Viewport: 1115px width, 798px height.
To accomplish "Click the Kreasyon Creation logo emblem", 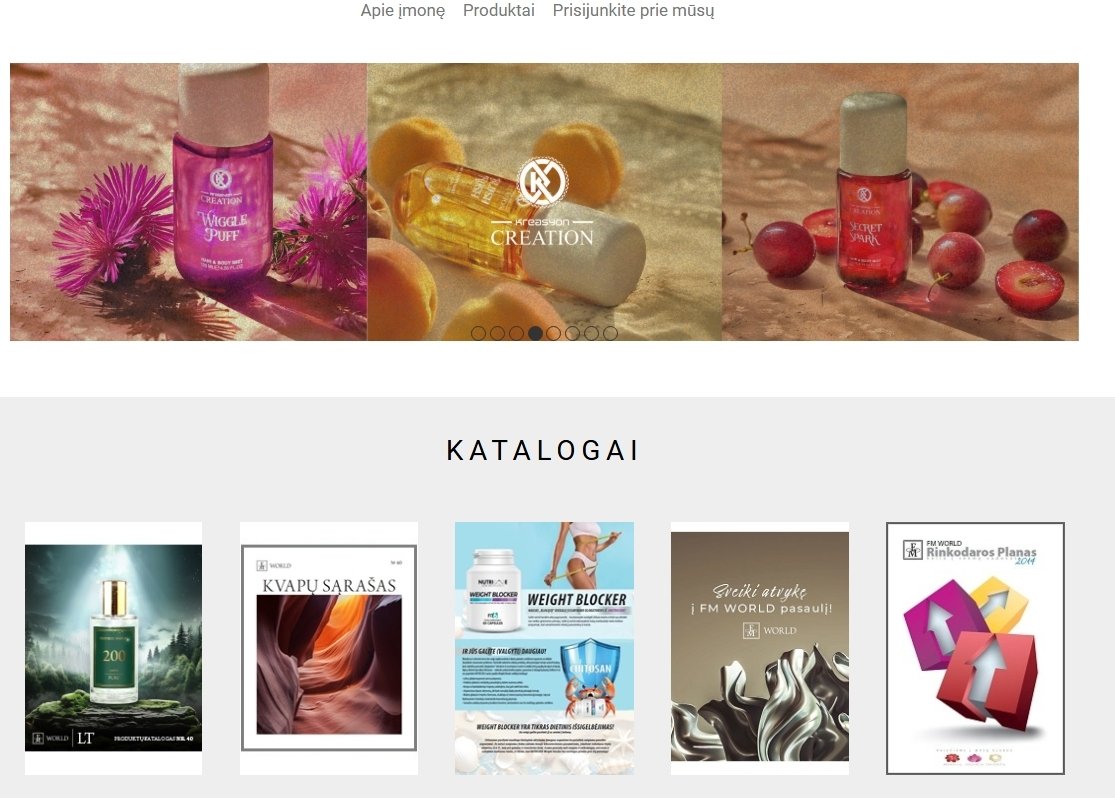I will (x=542, y=181).
